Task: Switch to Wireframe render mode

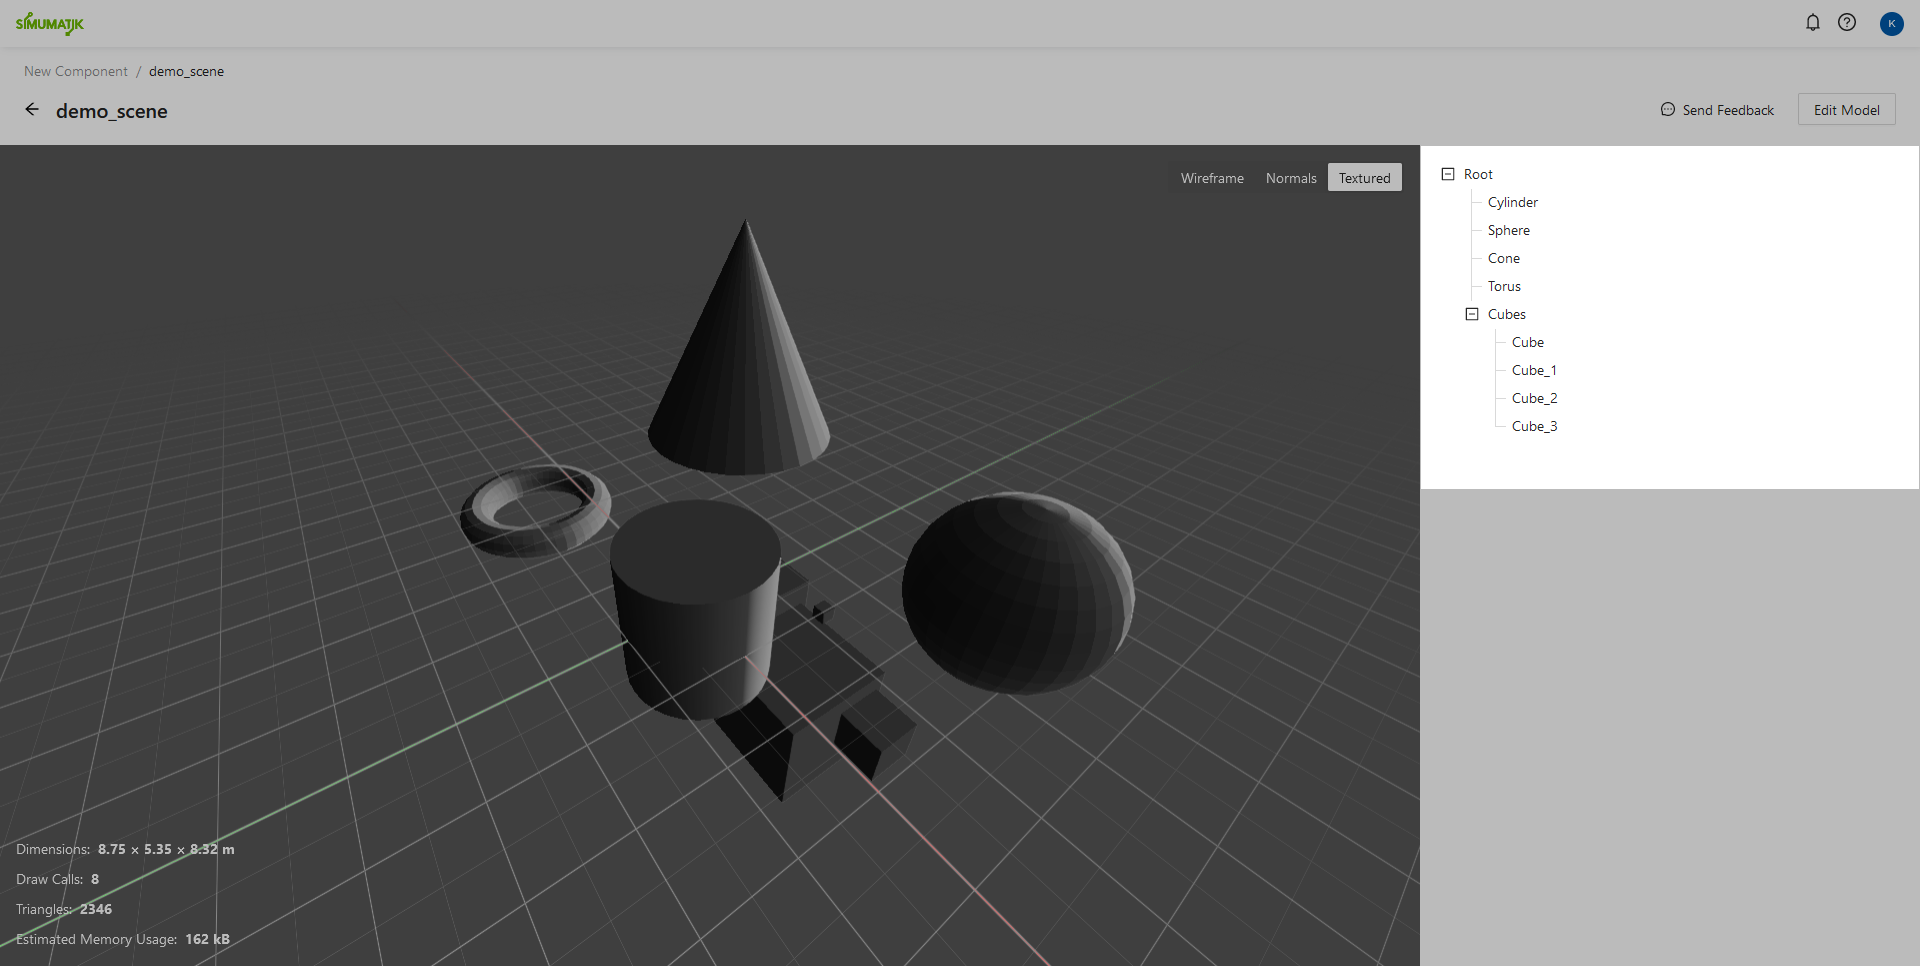Action: [1211, 178]
